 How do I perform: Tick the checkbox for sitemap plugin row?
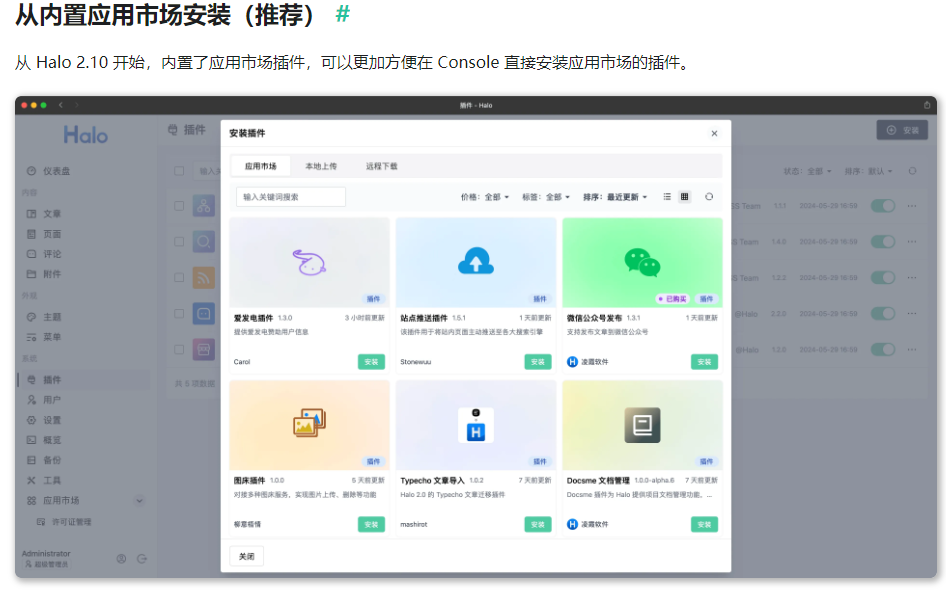(x=179, y=206)
